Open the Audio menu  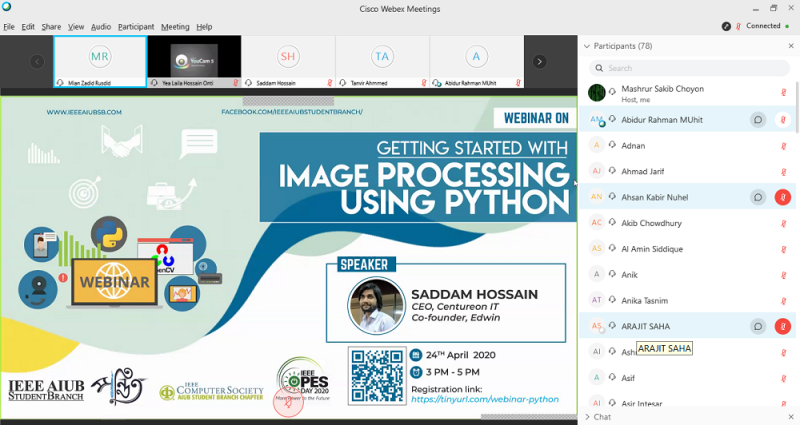pos(101,26)
